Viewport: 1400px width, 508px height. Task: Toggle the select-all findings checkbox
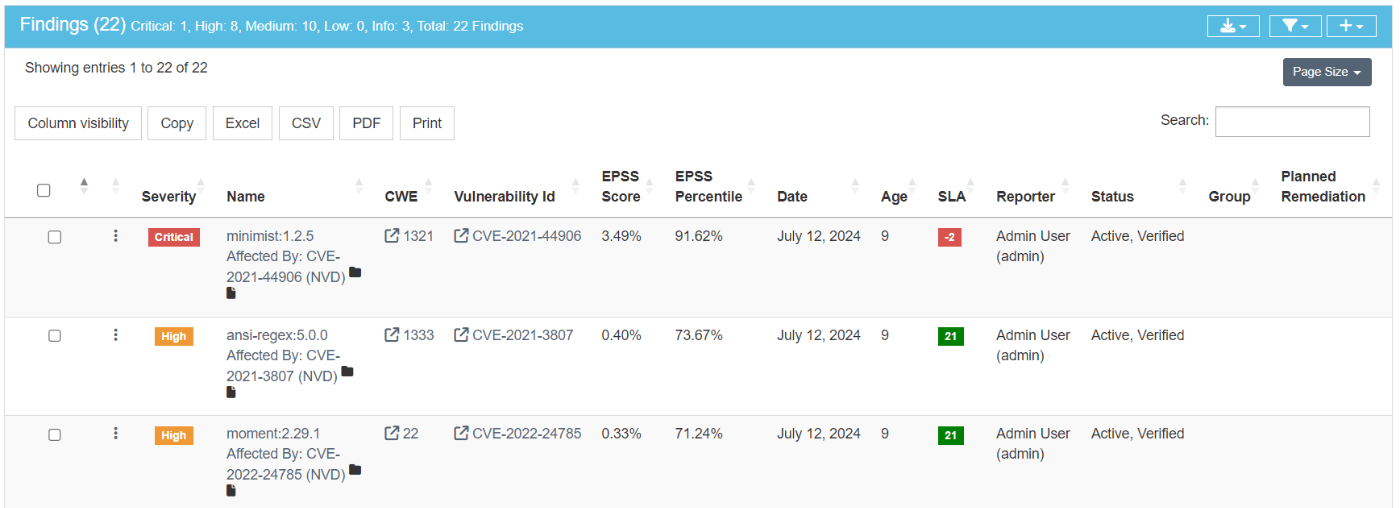[x=44, y=190]
